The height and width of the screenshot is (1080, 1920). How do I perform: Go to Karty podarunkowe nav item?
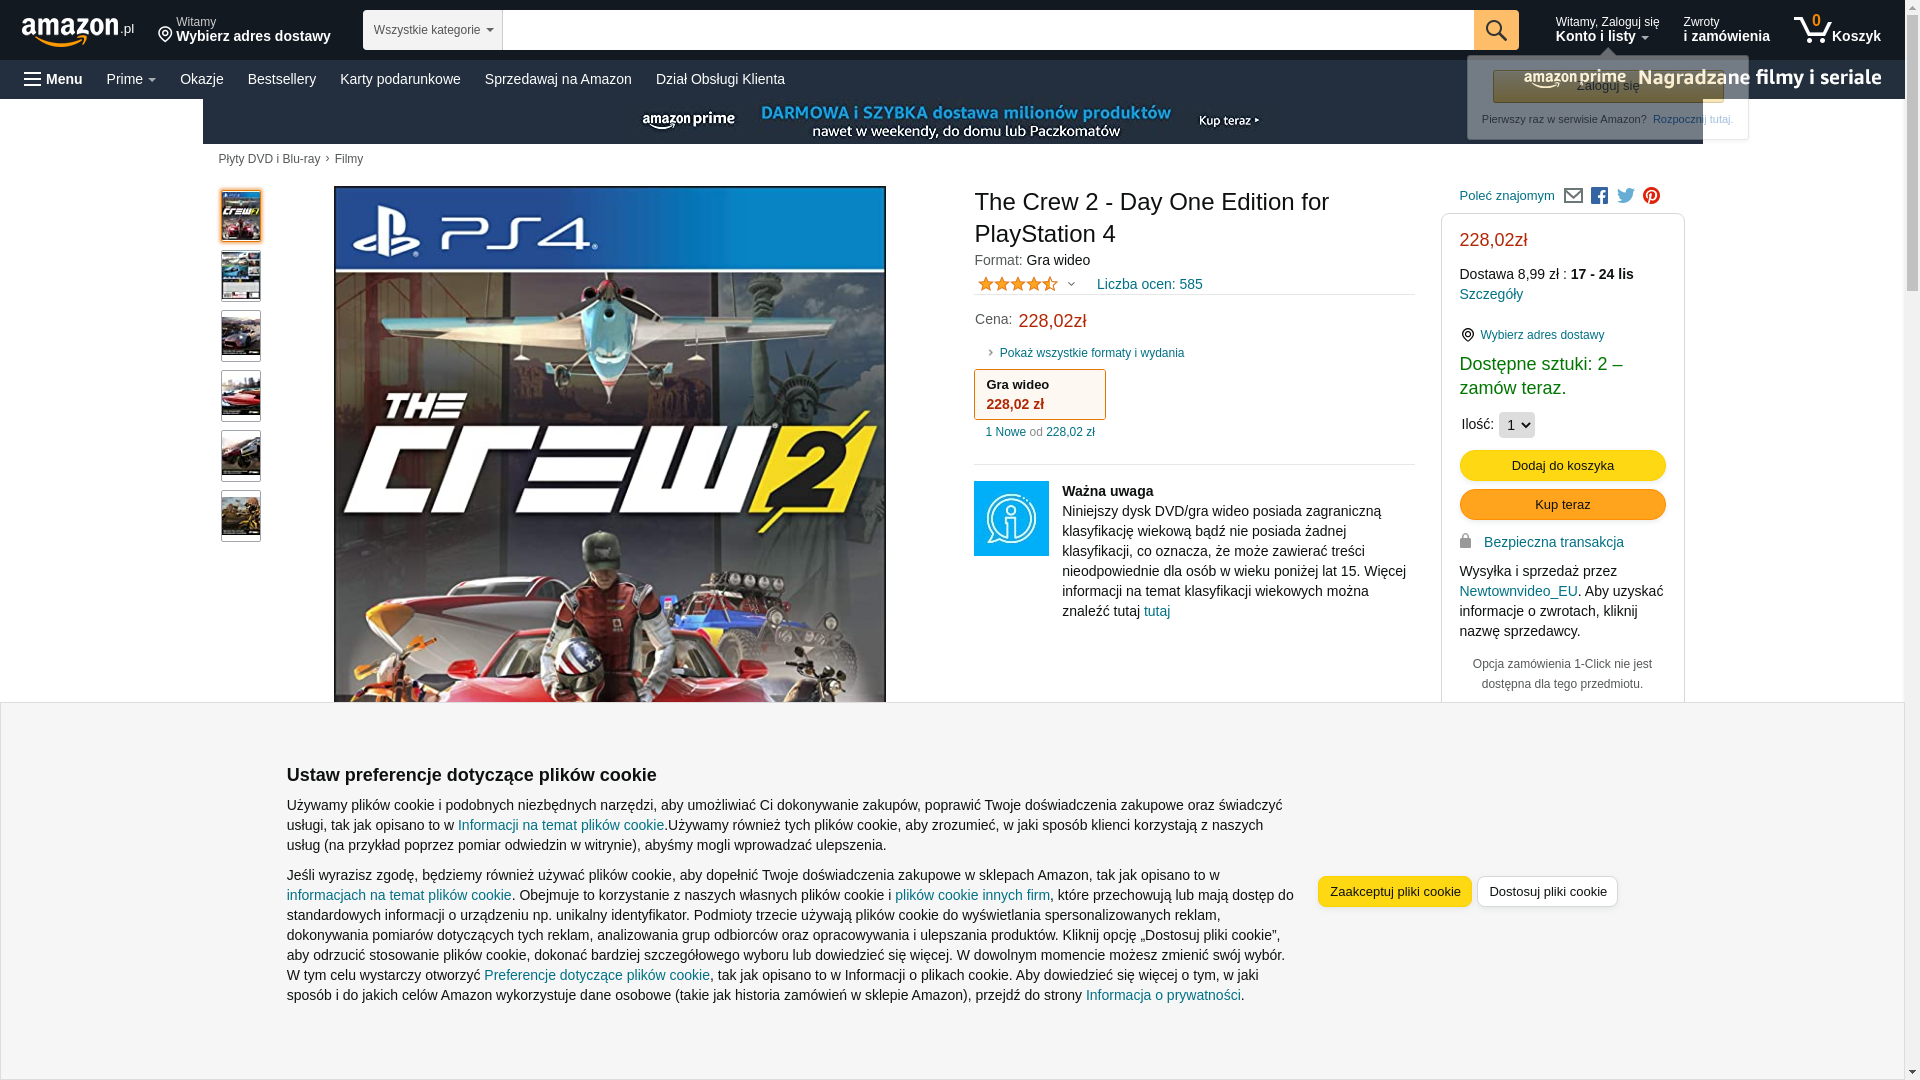coord(400,79)
